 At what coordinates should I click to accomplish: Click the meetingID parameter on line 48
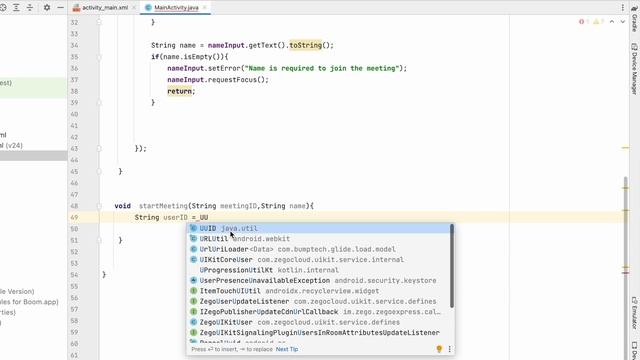tap(239, 206)
